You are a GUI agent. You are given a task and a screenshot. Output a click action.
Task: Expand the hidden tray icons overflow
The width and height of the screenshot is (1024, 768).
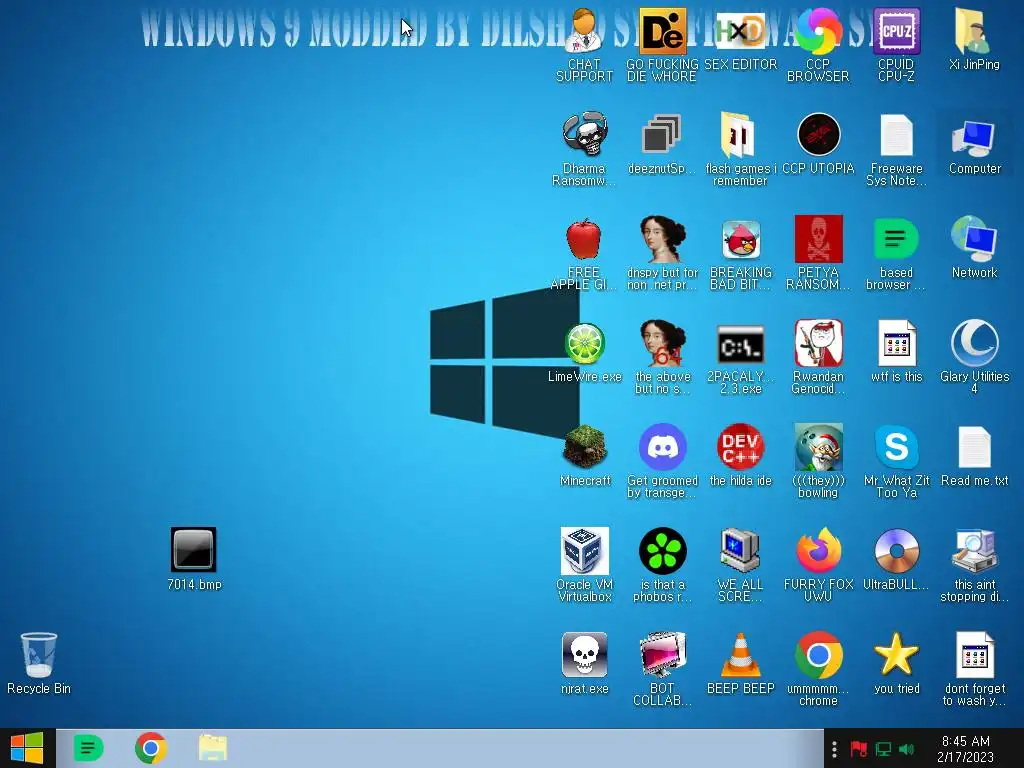coord(834,749)
